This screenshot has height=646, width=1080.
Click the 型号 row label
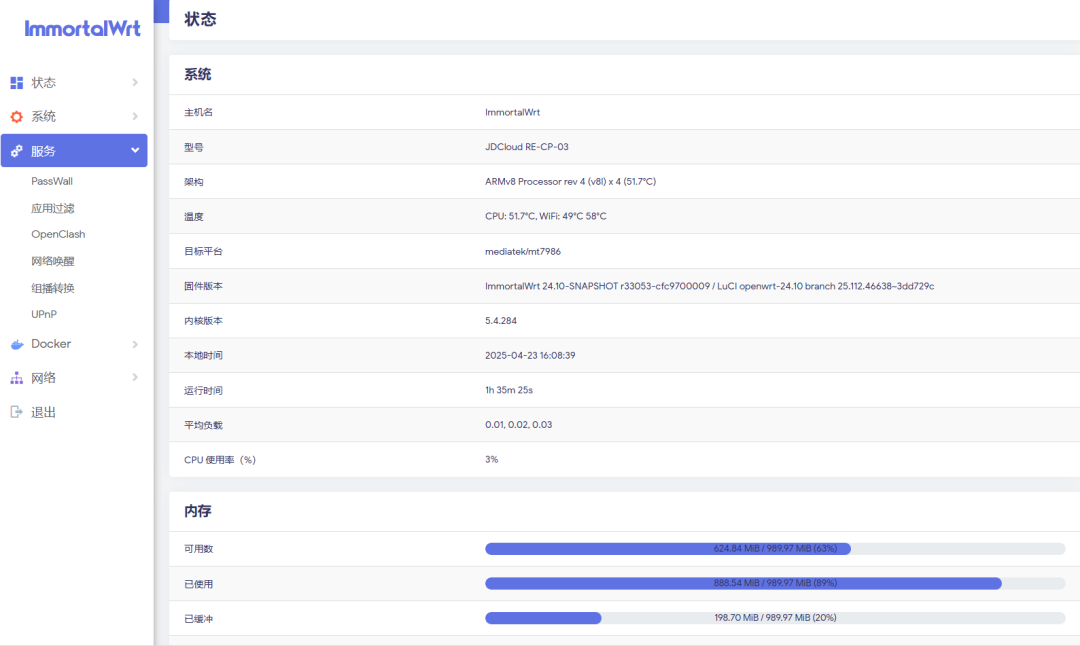tap(194, 147)
